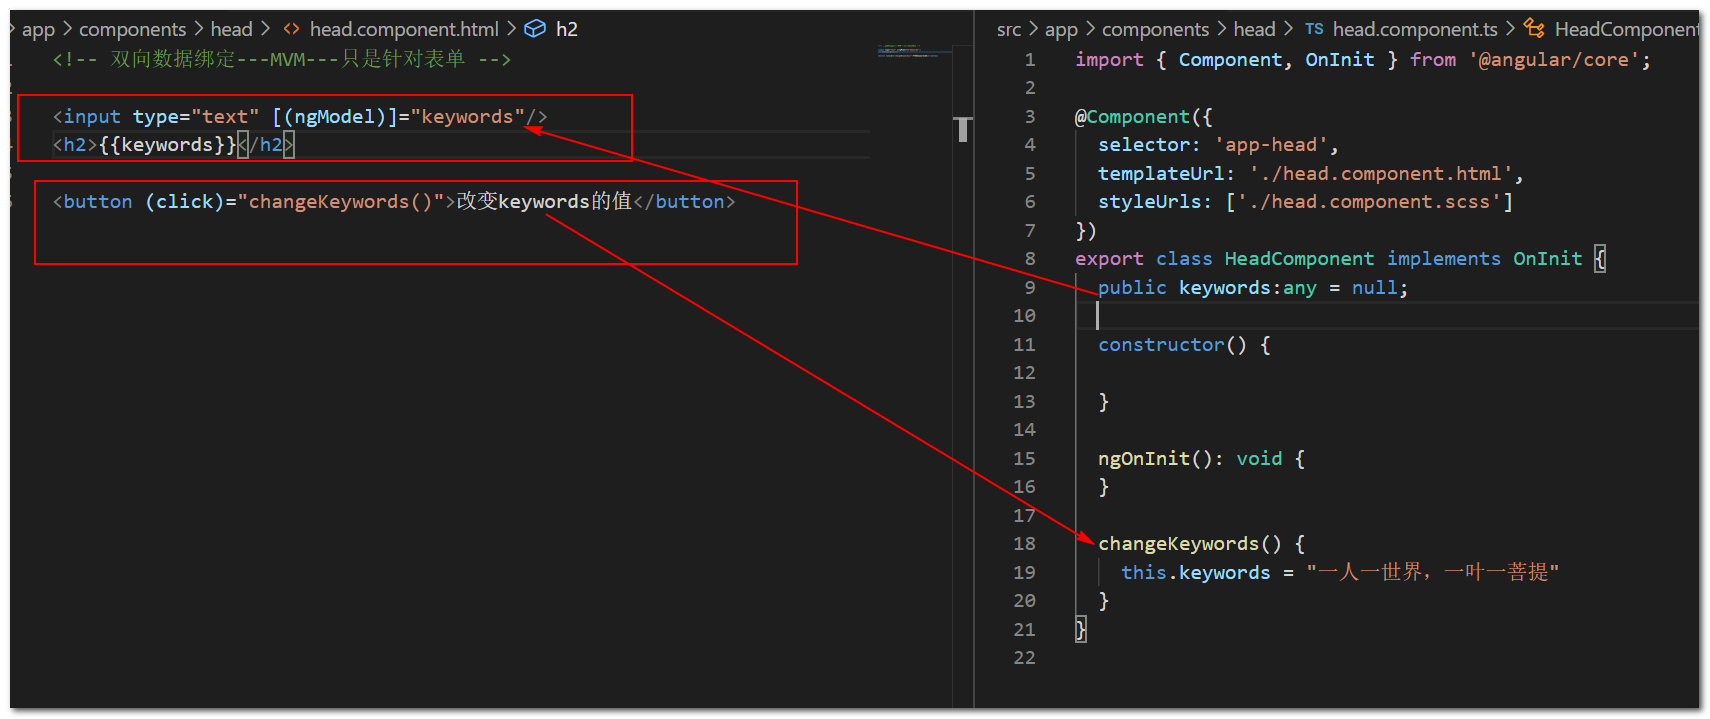Image resolution: width=1710 pixels, height=719 pixels.
Task: Click the 'app' breadcrumb in left editor
Action: (x=38, y=29)
